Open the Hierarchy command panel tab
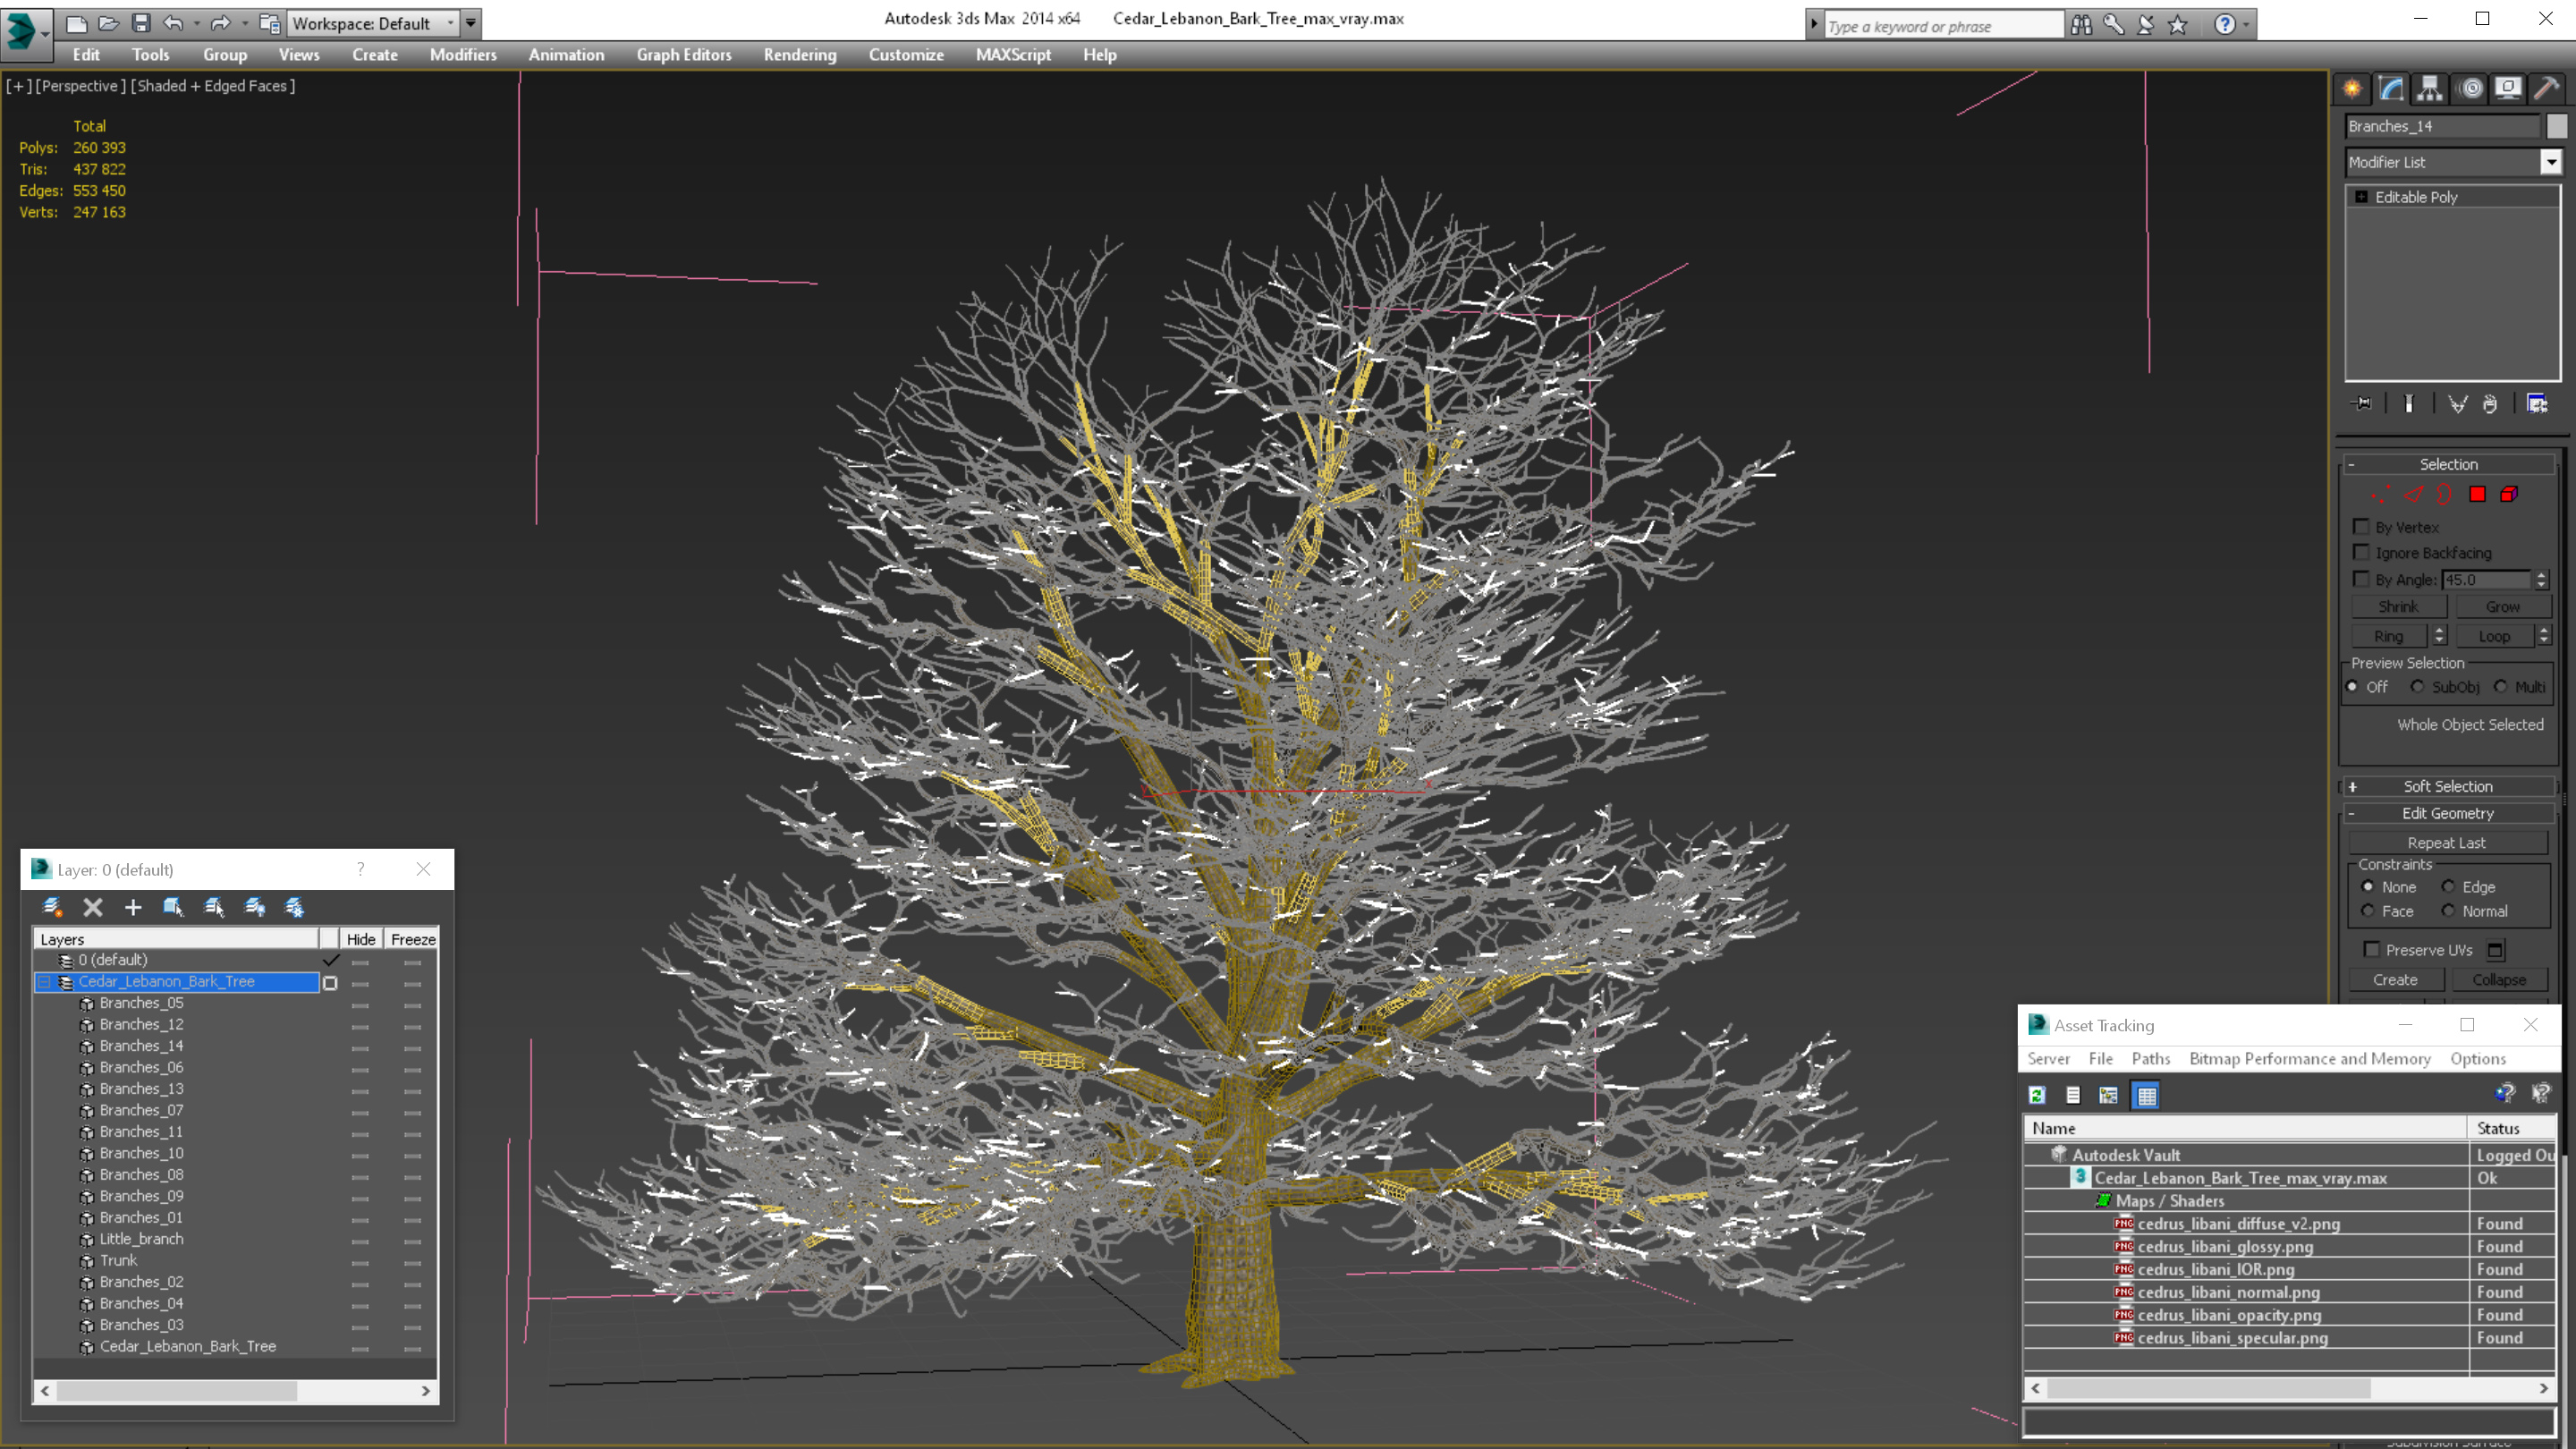Screen dimensions: 2576x1449 click(x=2430, y=89)
